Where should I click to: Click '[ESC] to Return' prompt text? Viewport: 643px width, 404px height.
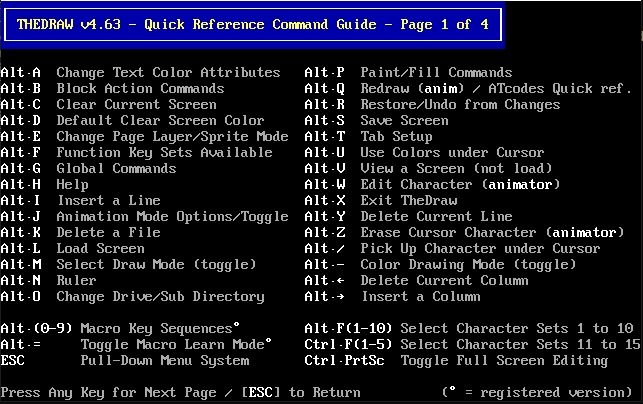point(301,393)
